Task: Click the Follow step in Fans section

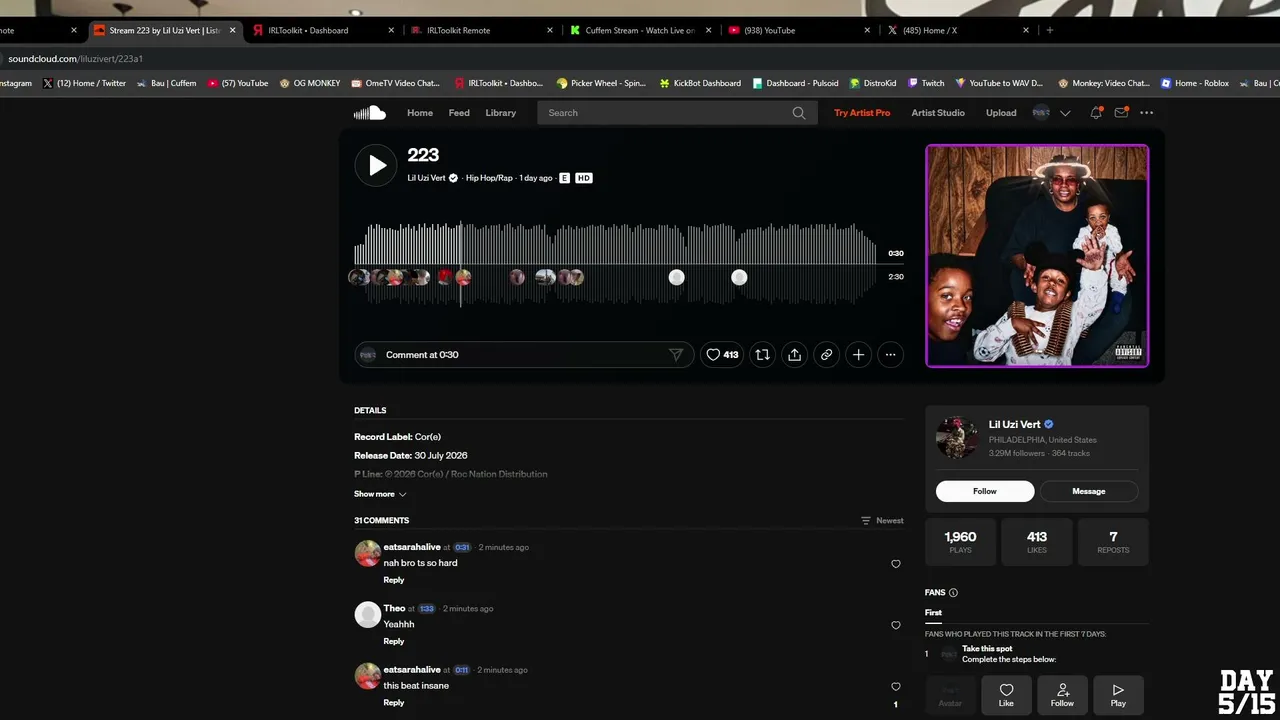Action: click(x=1062, y=695)
